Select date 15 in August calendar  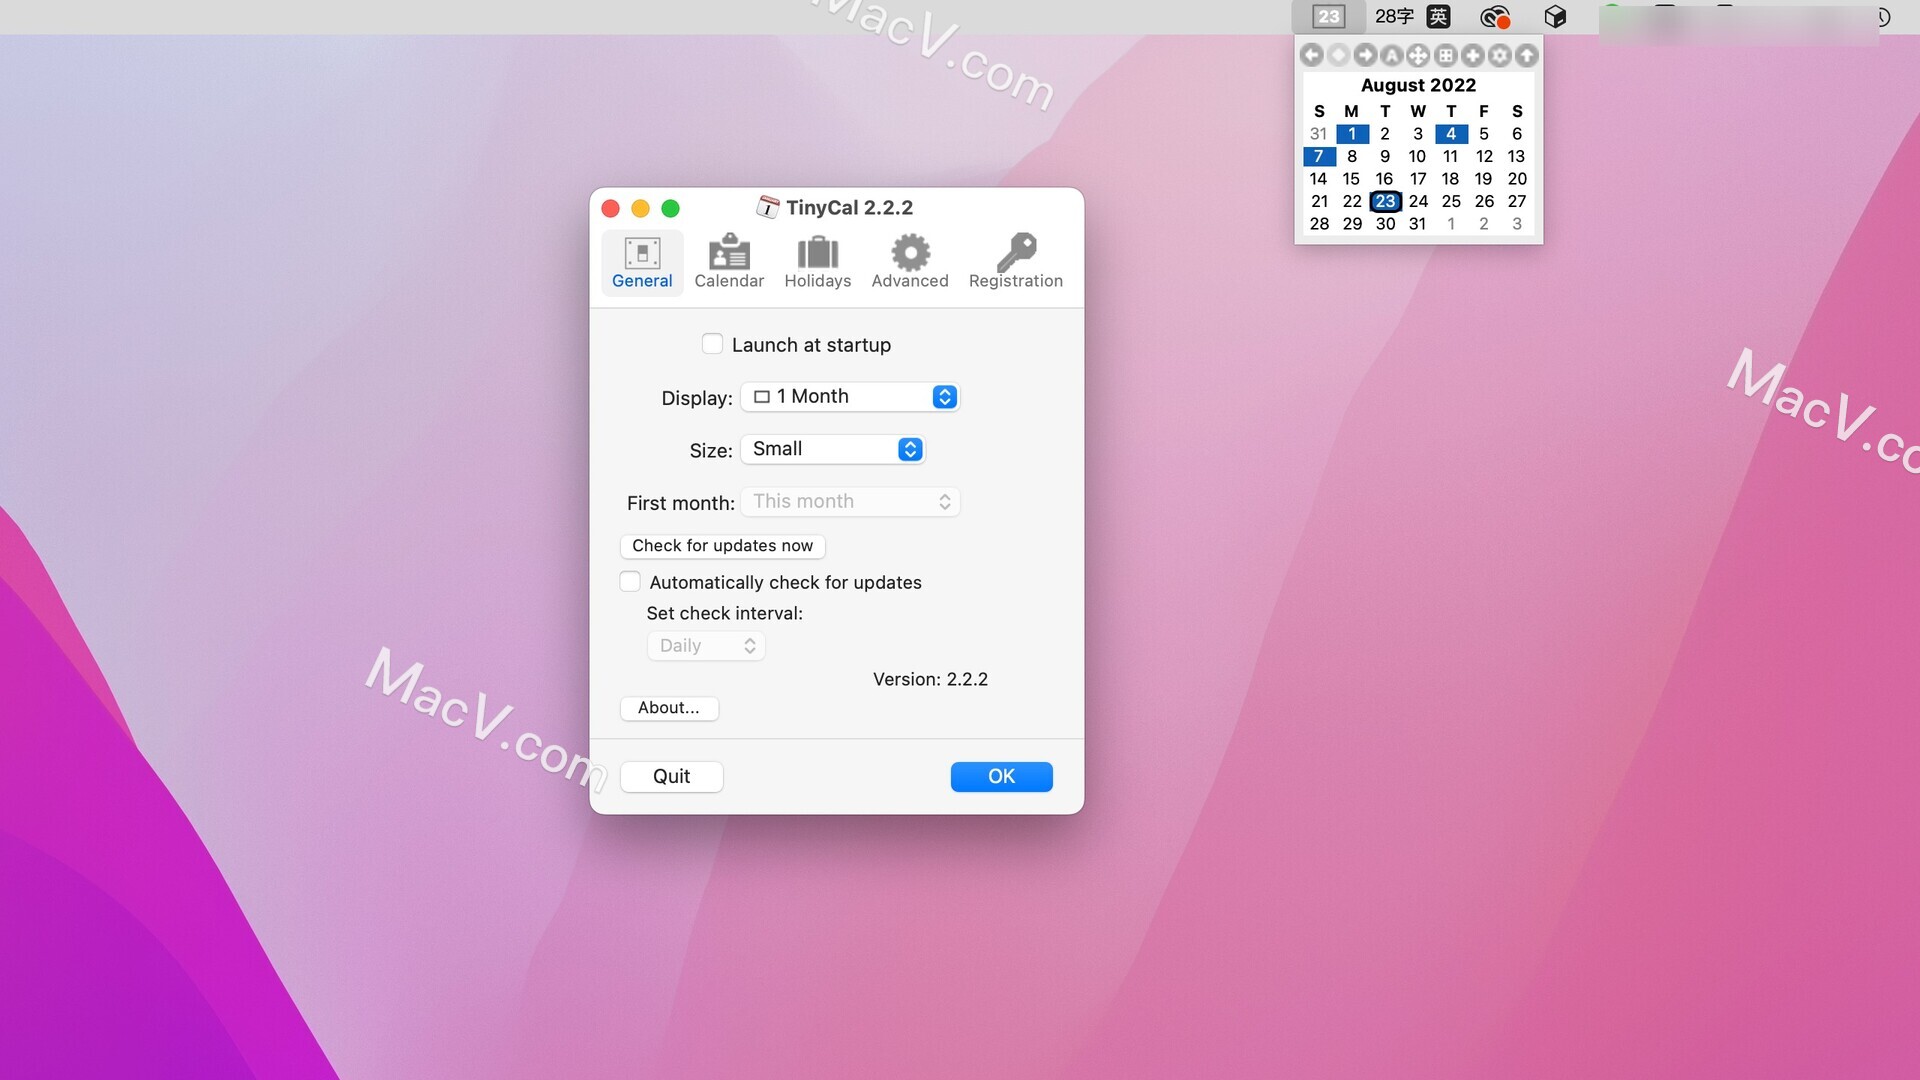pyautogui.click(x=1351, y=179)
